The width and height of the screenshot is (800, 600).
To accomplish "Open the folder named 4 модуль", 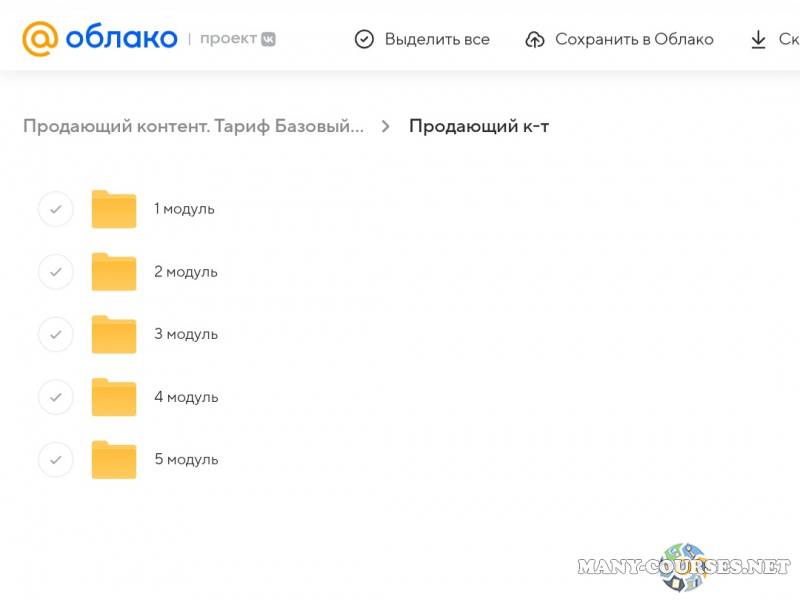I will click(x=113, y=397).
